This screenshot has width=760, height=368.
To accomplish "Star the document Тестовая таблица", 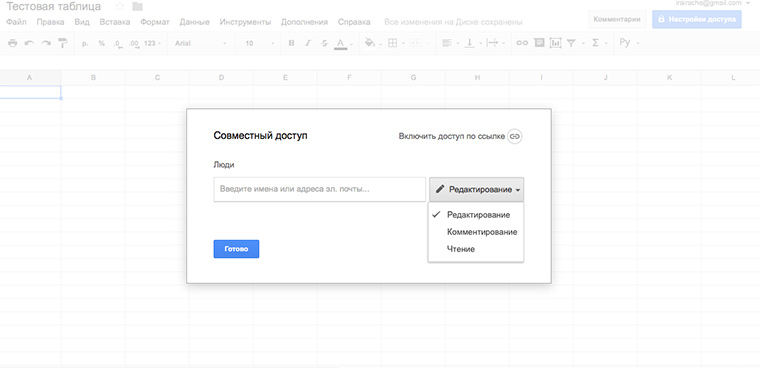I will pyautogui.click(x=120, y=7).
